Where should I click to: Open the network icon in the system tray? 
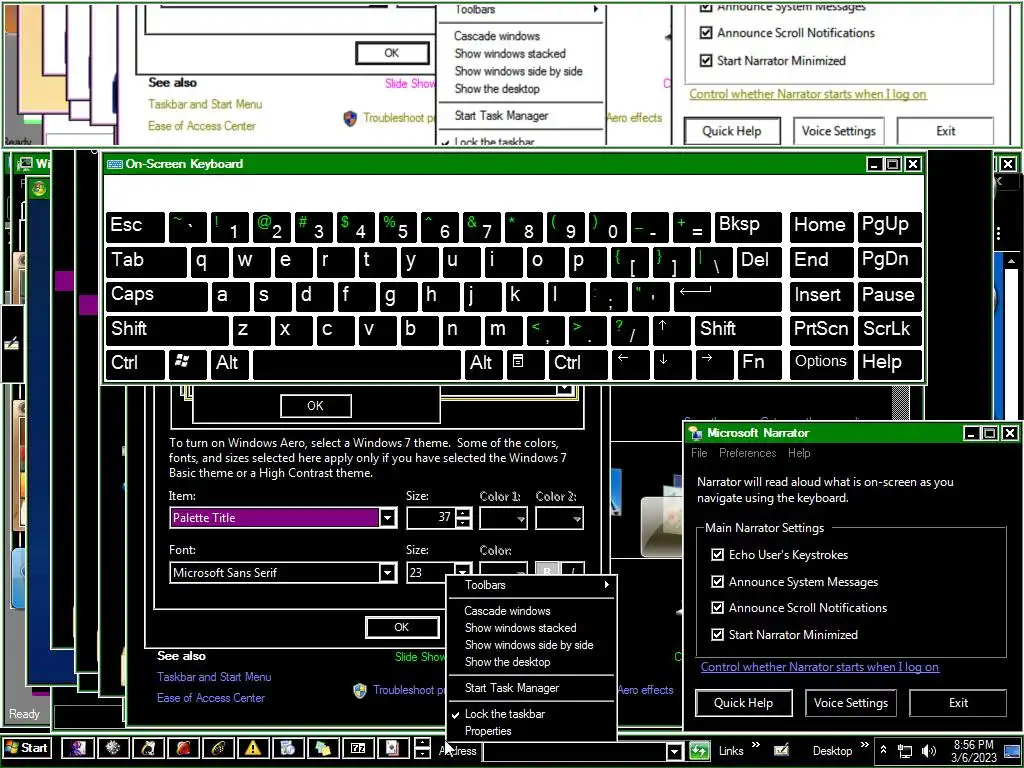(x=905, y=751)
